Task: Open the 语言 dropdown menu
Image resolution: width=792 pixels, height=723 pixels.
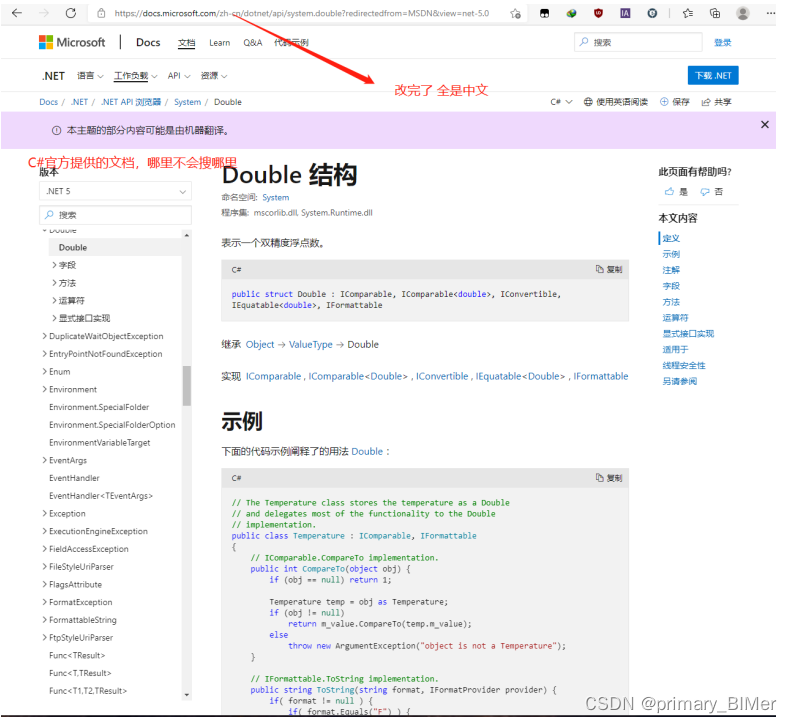Action: tap(90, 76)
